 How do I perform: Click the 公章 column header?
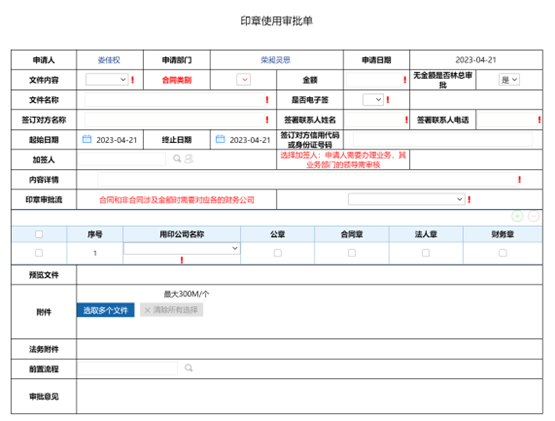click(278, 234)
